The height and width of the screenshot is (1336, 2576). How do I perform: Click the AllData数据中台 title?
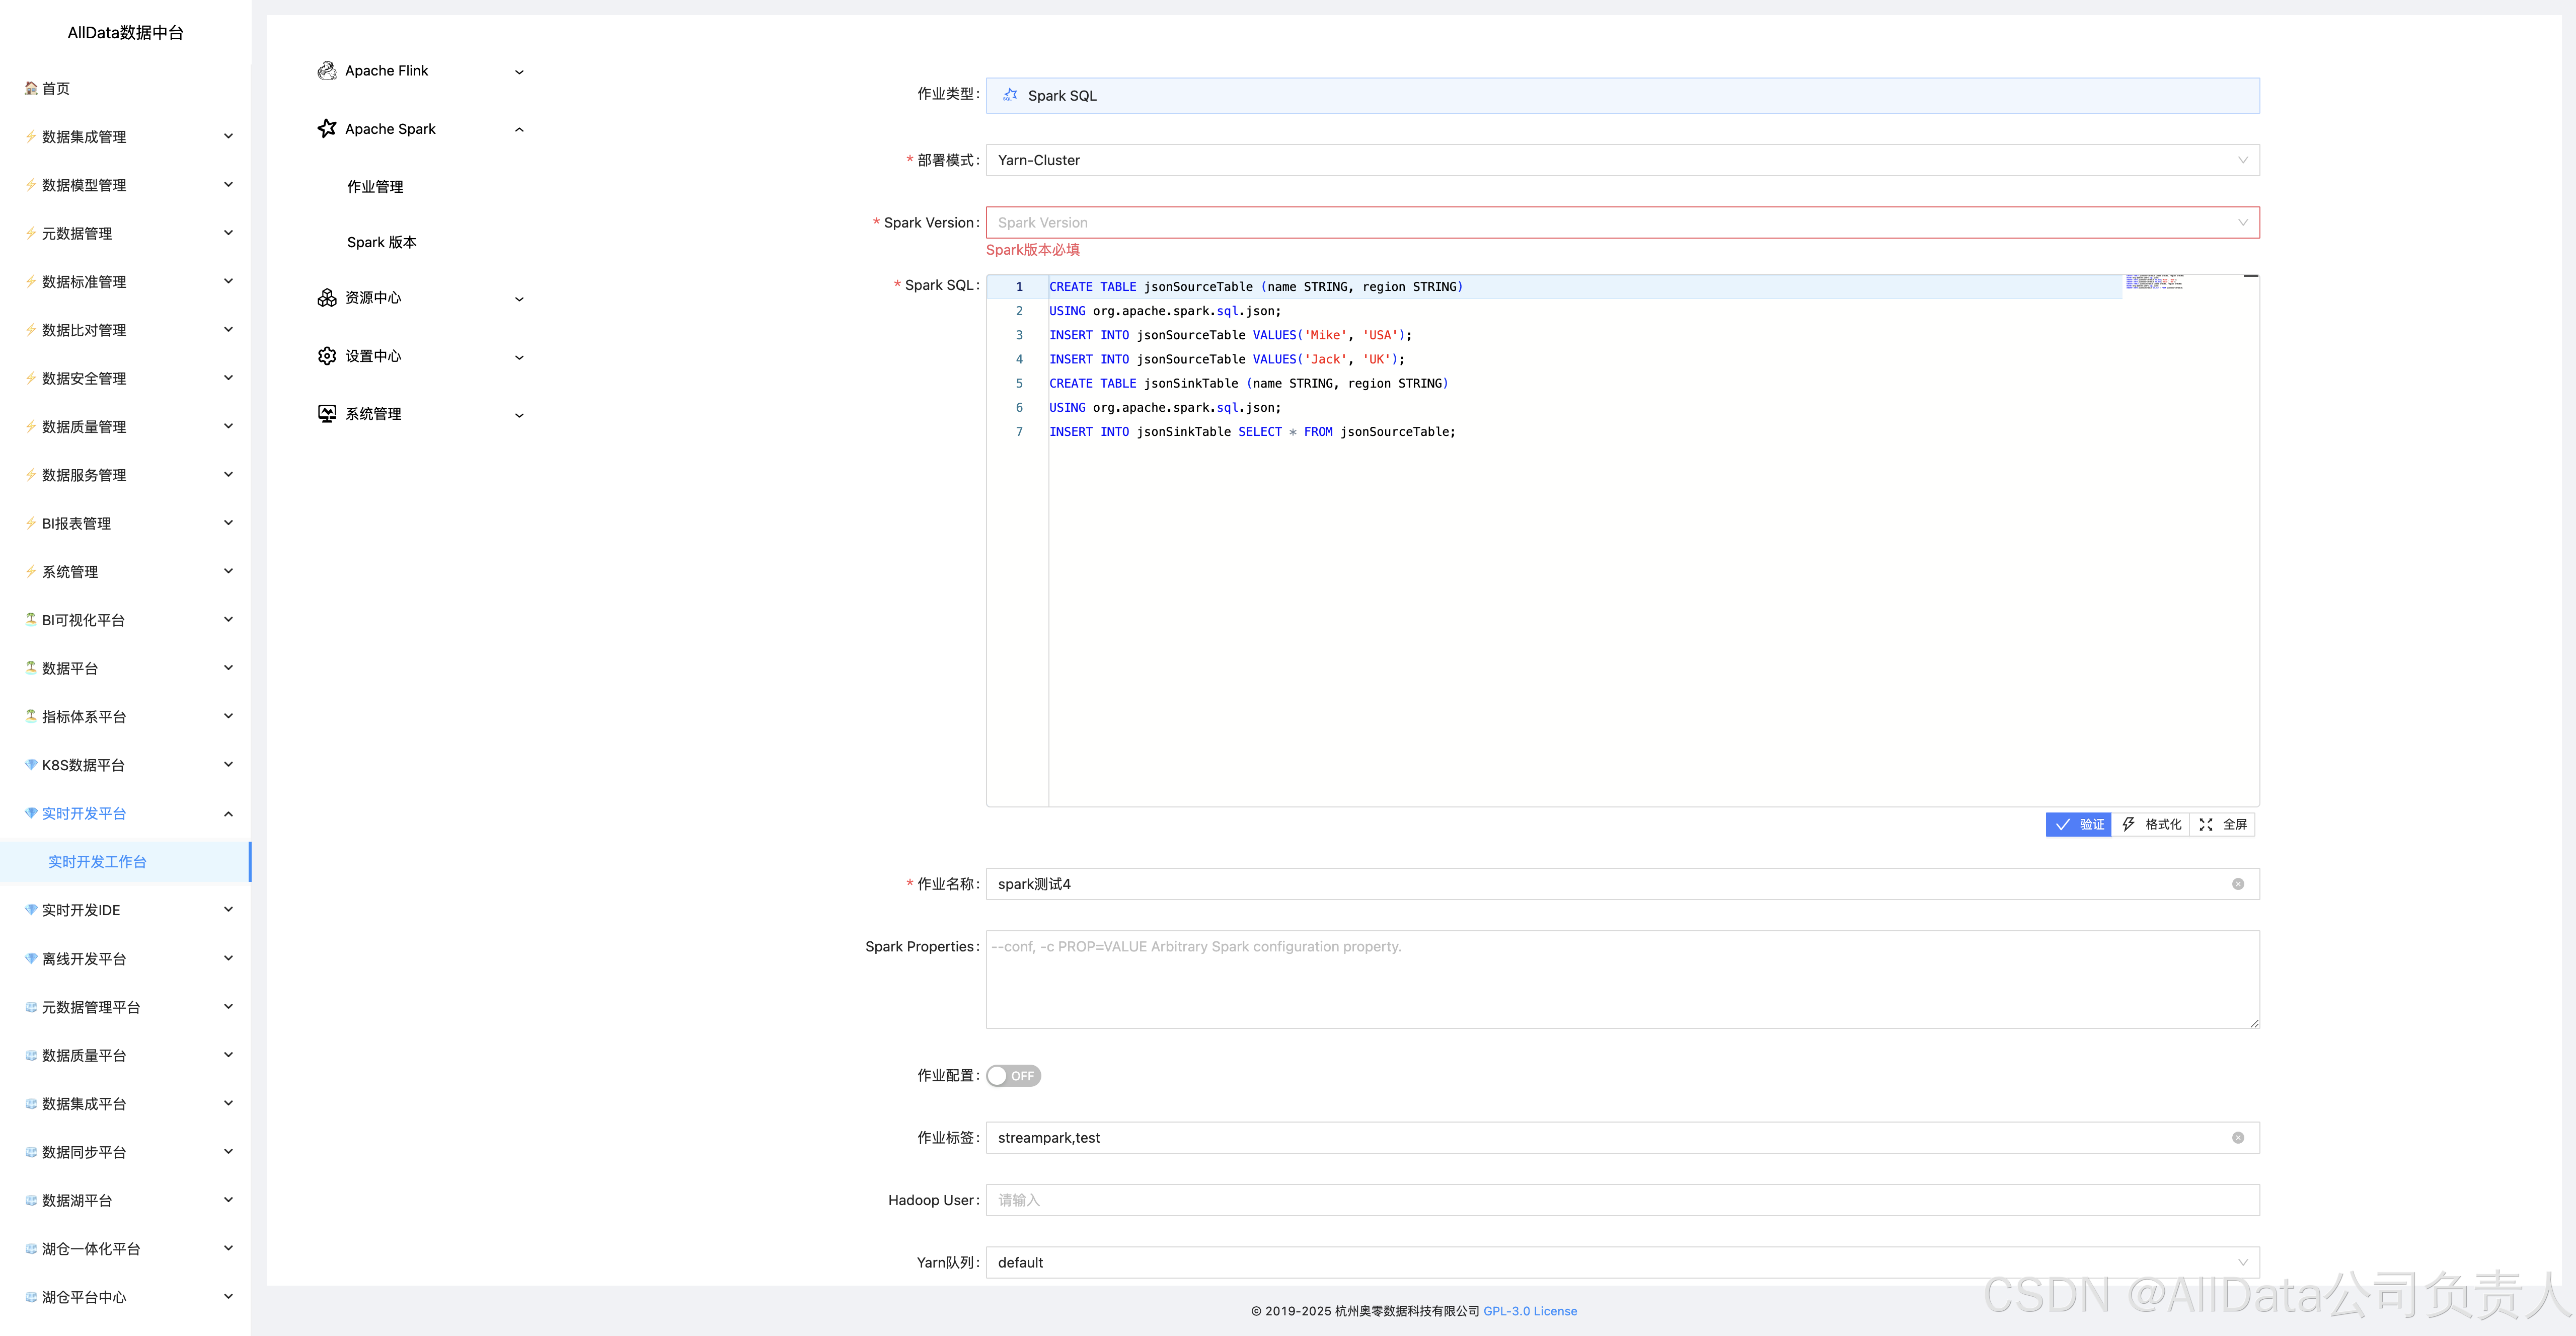(x=125, y=32)
